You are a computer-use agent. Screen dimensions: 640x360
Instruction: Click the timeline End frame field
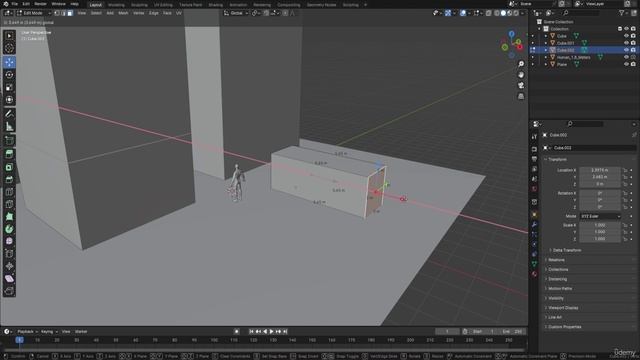pos(512,331)
